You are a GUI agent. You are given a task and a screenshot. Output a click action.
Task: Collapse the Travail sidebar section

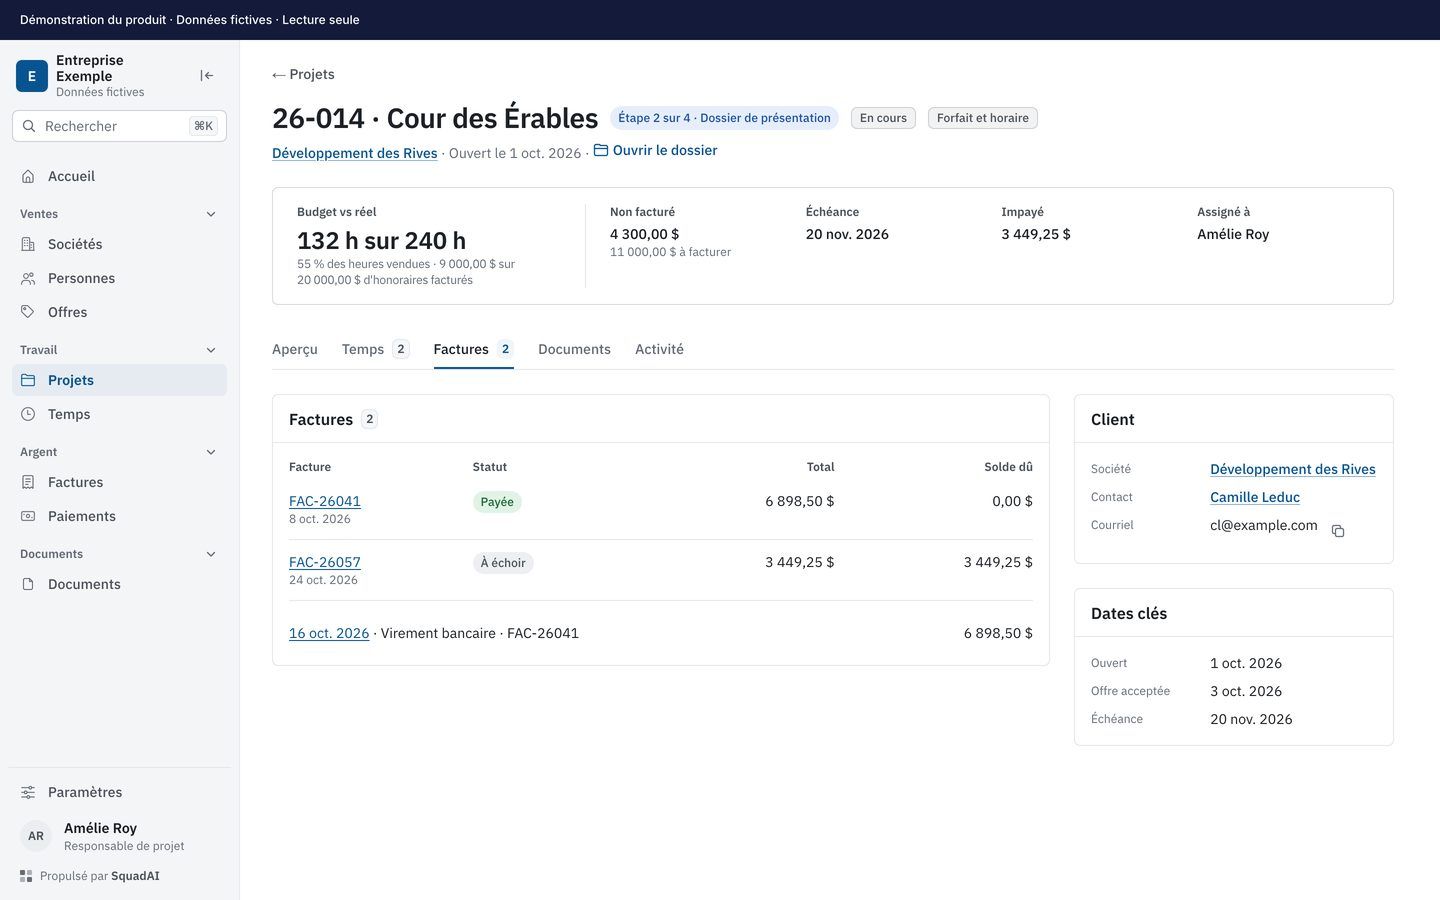(x=211, y=350)
